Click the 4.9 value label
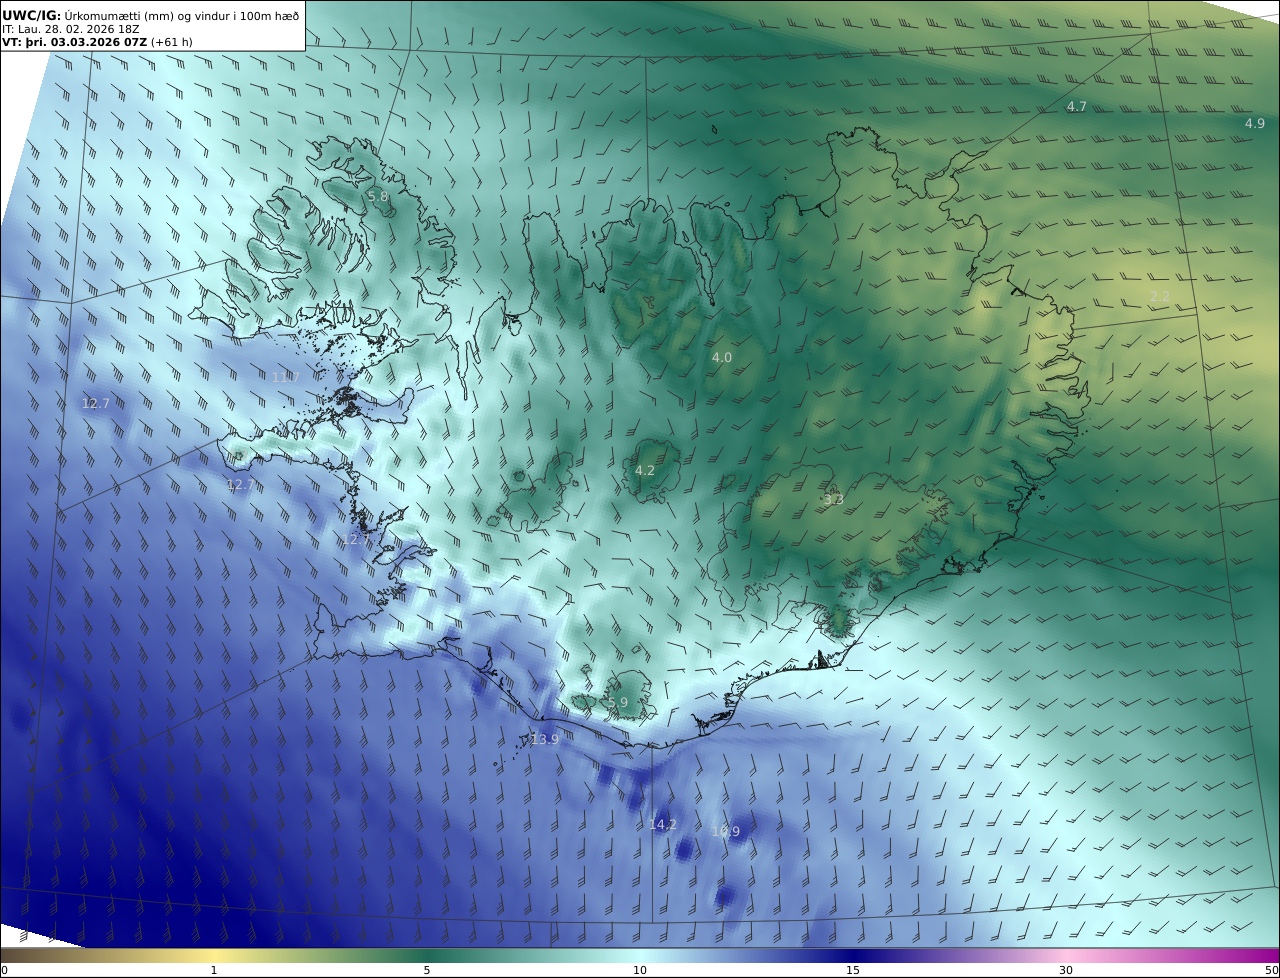Screen dimensions: 1280x978 [1254, 123]
